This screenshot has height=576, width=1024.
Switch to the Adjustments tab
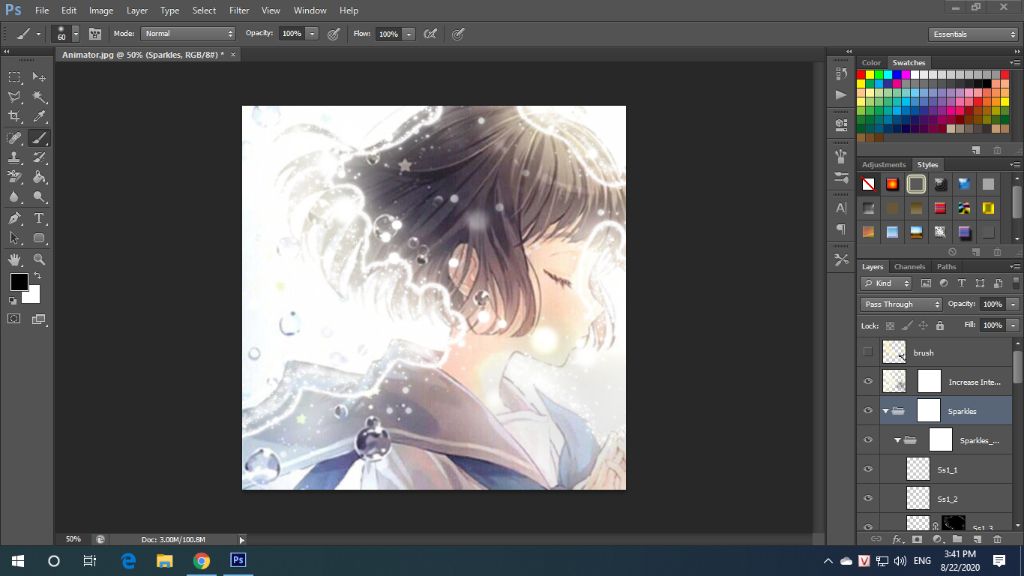tap(884, 165)
